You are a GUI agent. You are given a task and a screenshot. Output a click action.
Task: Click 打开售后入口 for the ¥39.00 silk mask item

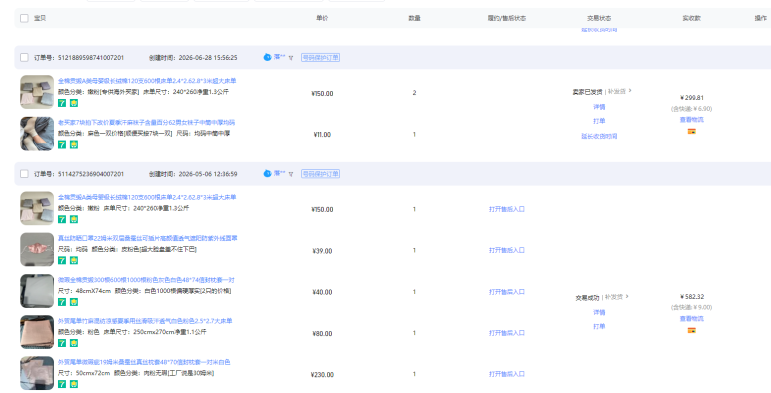(507, 250)
